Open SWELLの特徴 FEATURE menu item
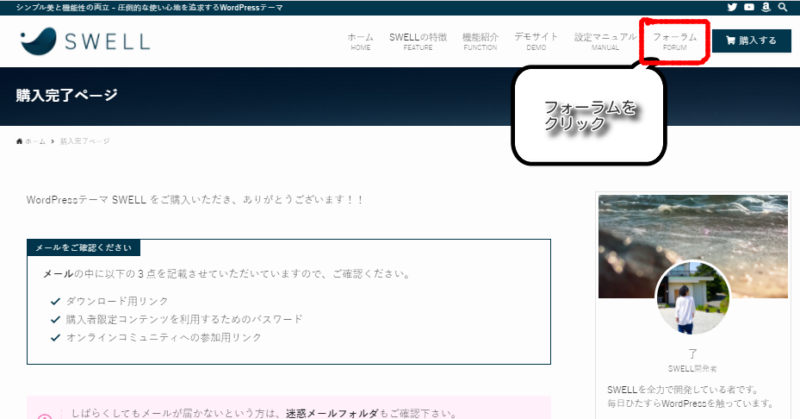The image size is (800, 419). coord(418,41)
